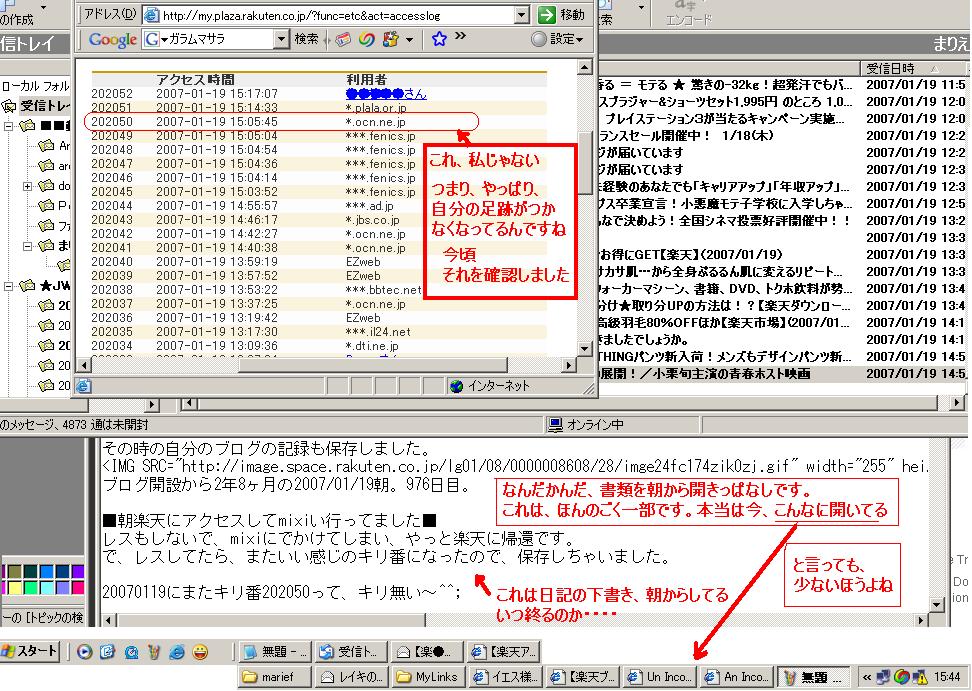Image resolution: width=972 pixels, height=691 pixels.
Task: Click the bright red color swatch in palette
Action: click(78, 588)
